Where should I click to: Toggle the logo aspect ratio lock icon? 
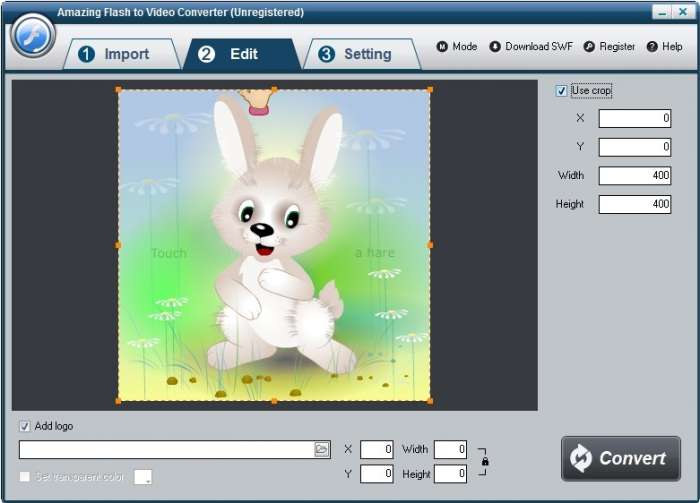tap(485, 461)
